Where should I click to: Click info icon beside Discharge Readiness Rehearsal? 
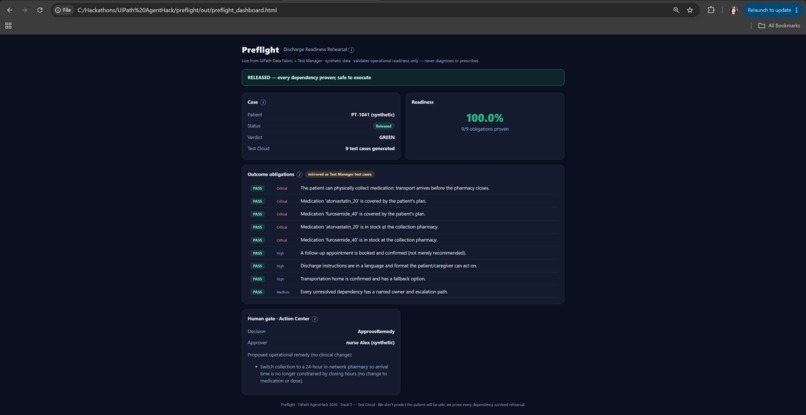[351, 50]
